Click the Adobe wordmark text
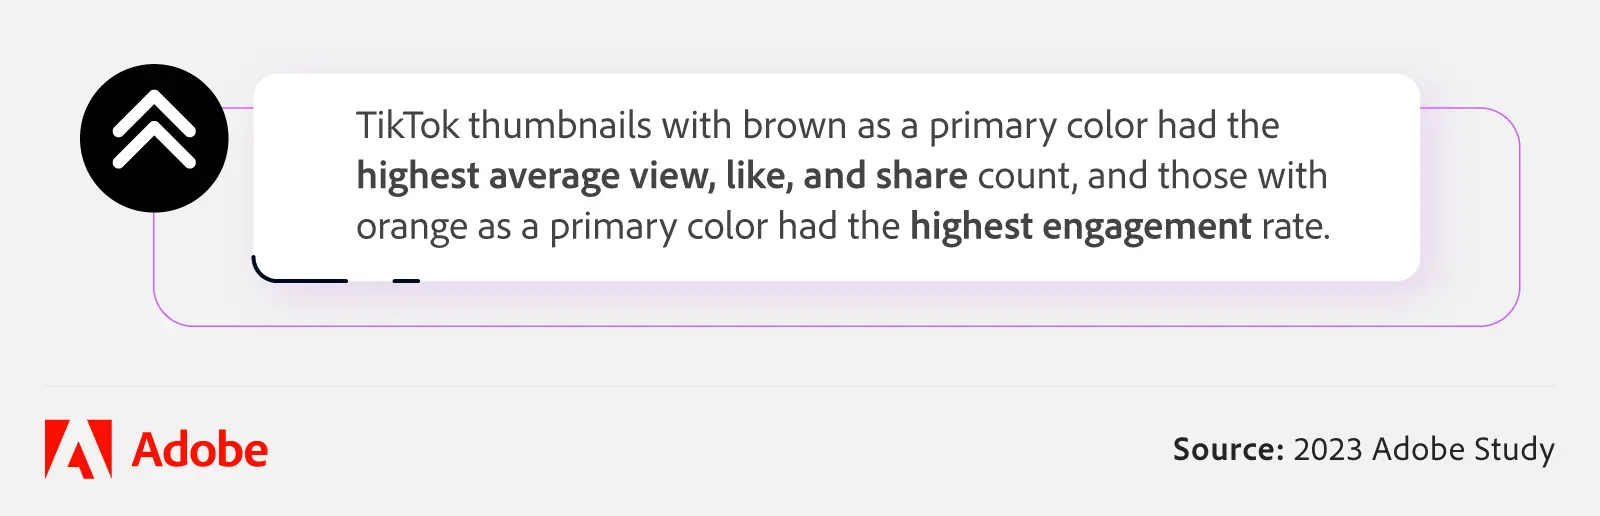The image size is (1600, 516). coord(200,451)
